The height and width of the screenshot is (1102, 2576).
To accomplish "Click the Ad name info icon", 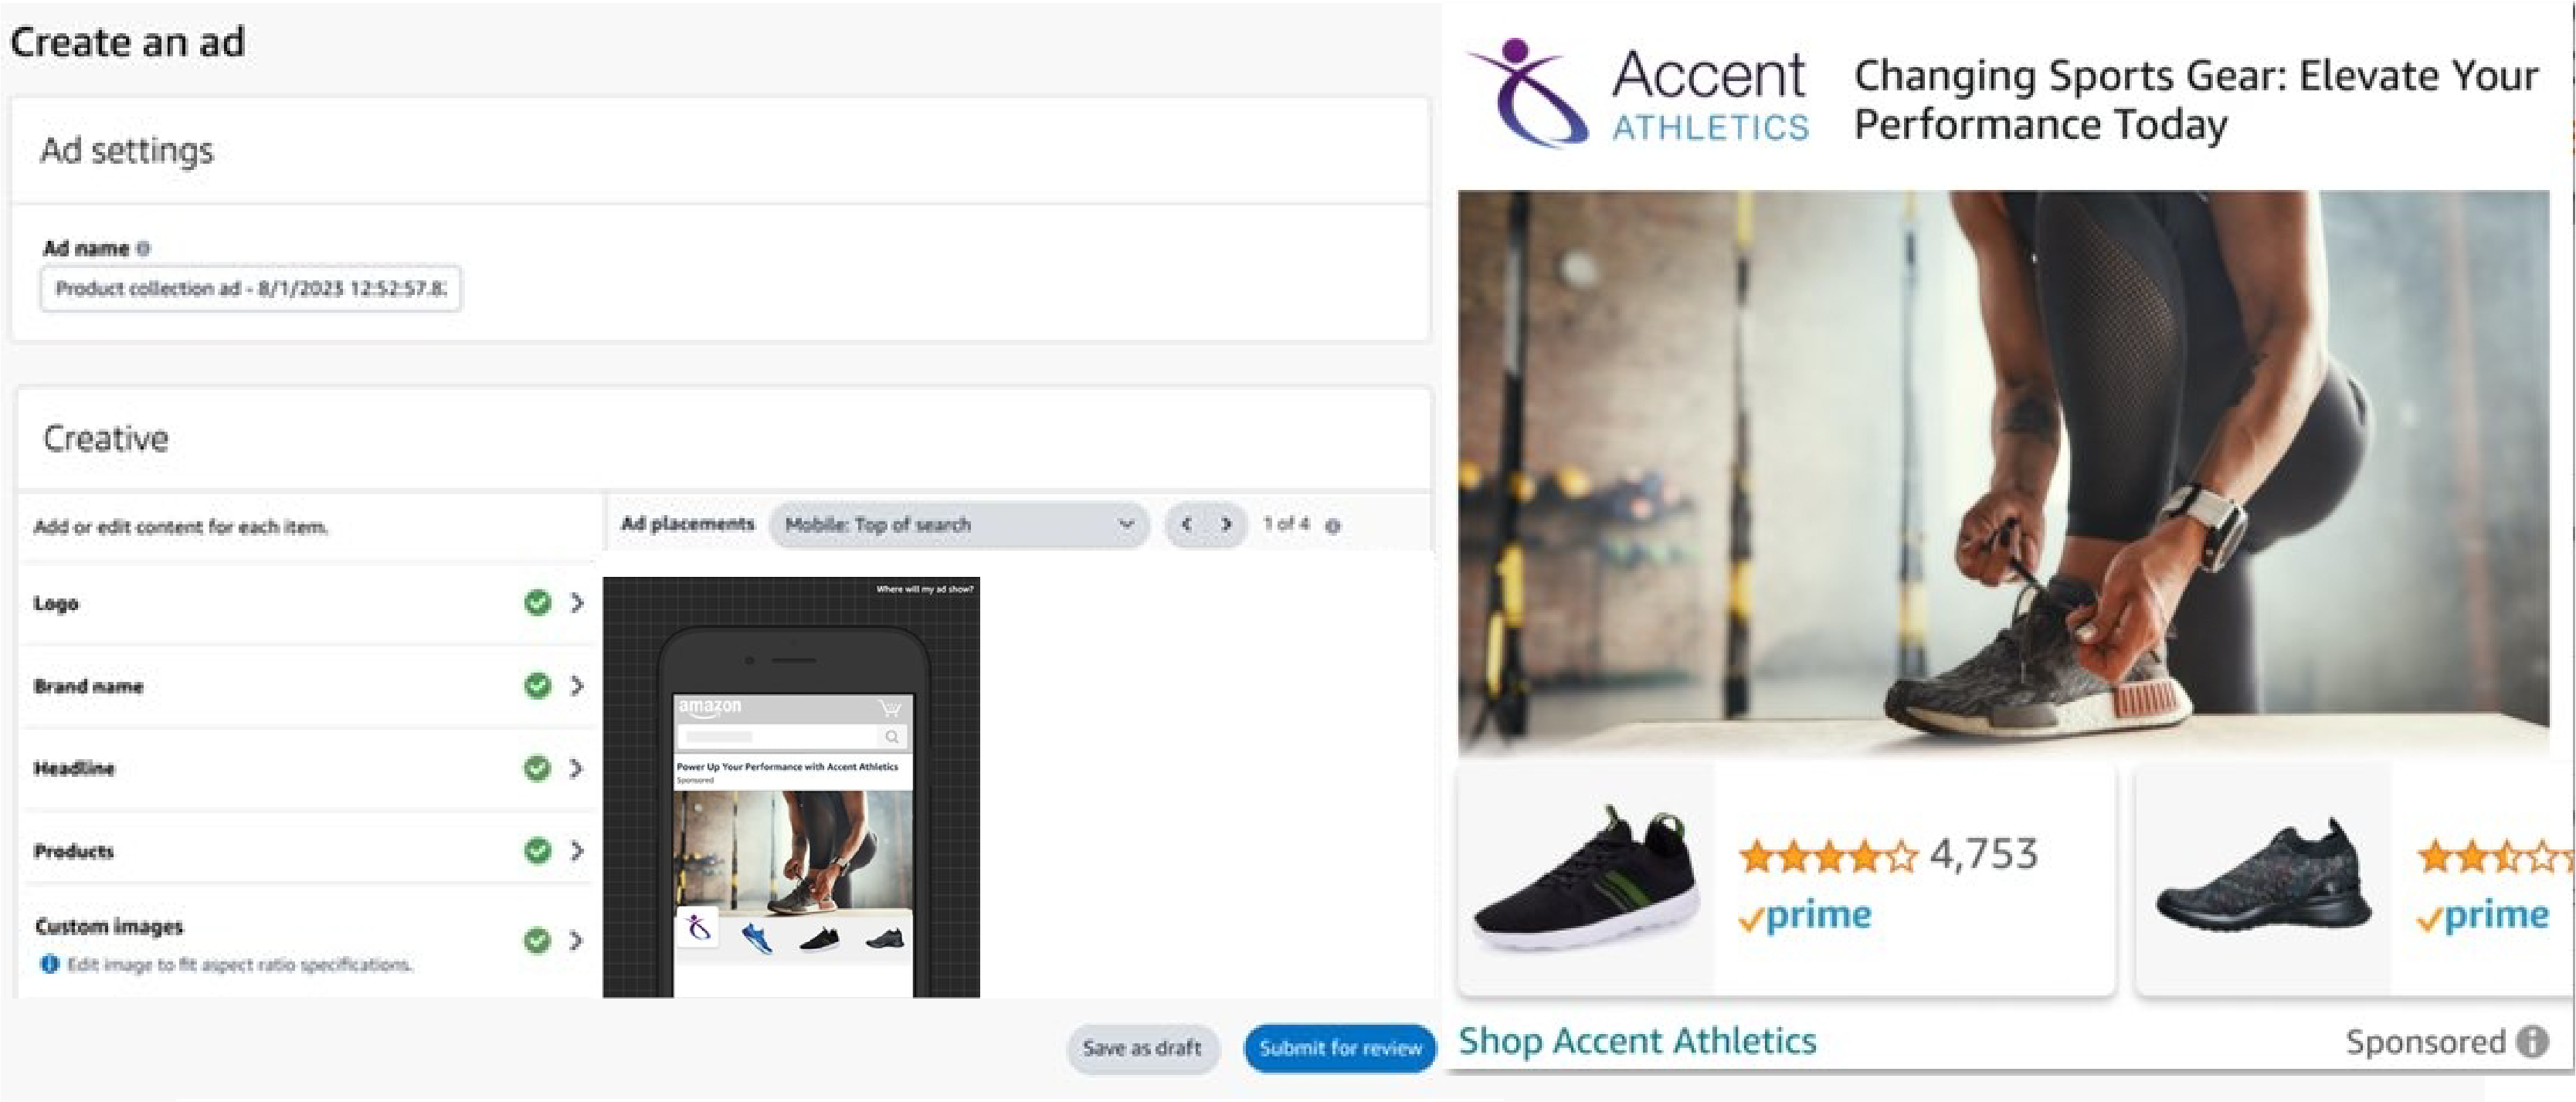I will pyautogui.click(x=143, y=248).
